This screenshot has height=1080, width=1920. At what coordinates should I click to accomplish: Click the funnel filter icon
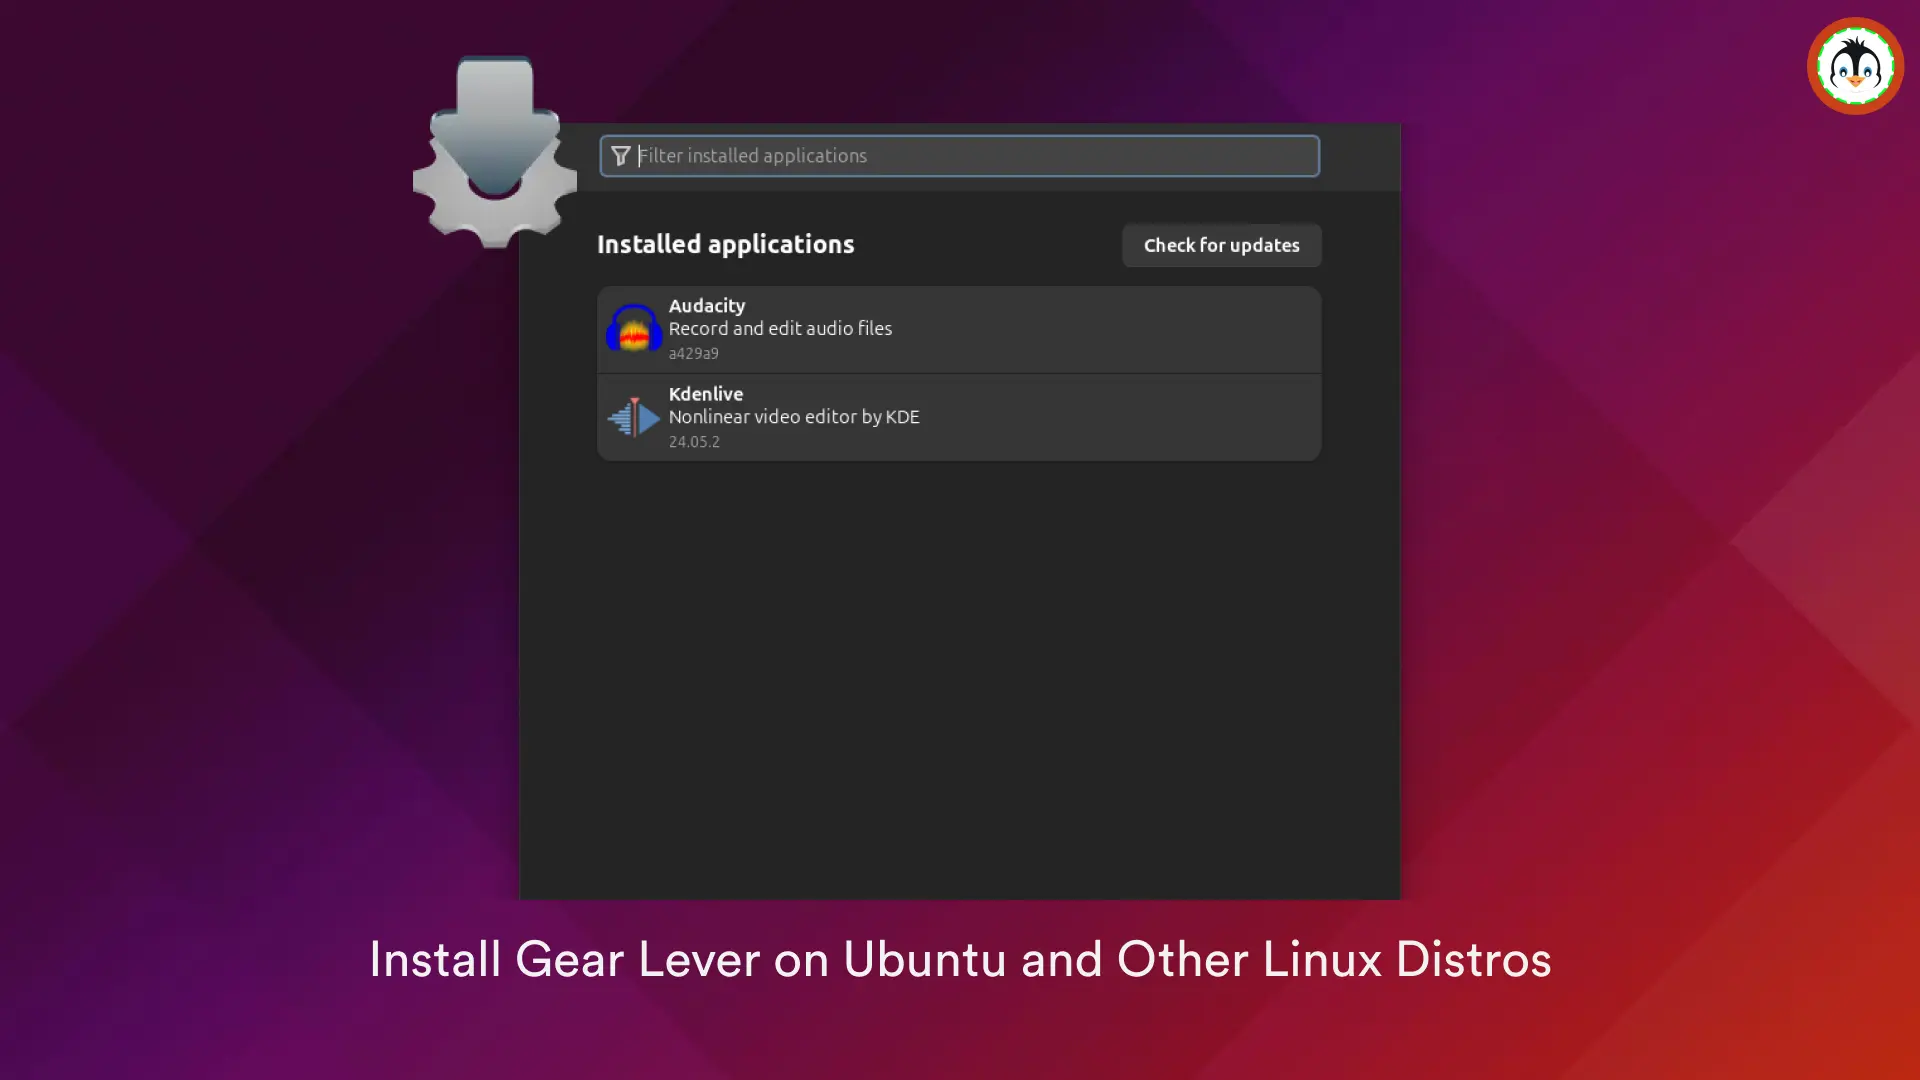click(620, 156)
